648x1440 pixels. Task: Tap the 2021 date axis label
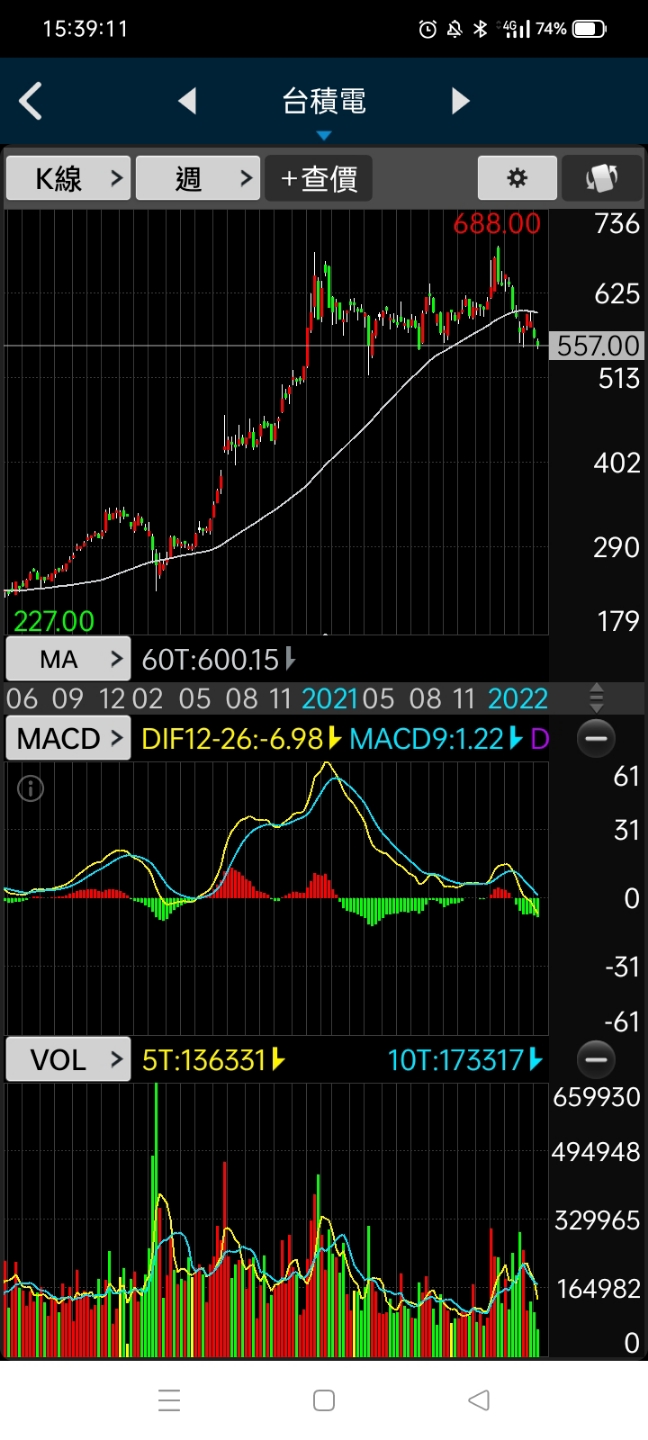coord(330,698)
